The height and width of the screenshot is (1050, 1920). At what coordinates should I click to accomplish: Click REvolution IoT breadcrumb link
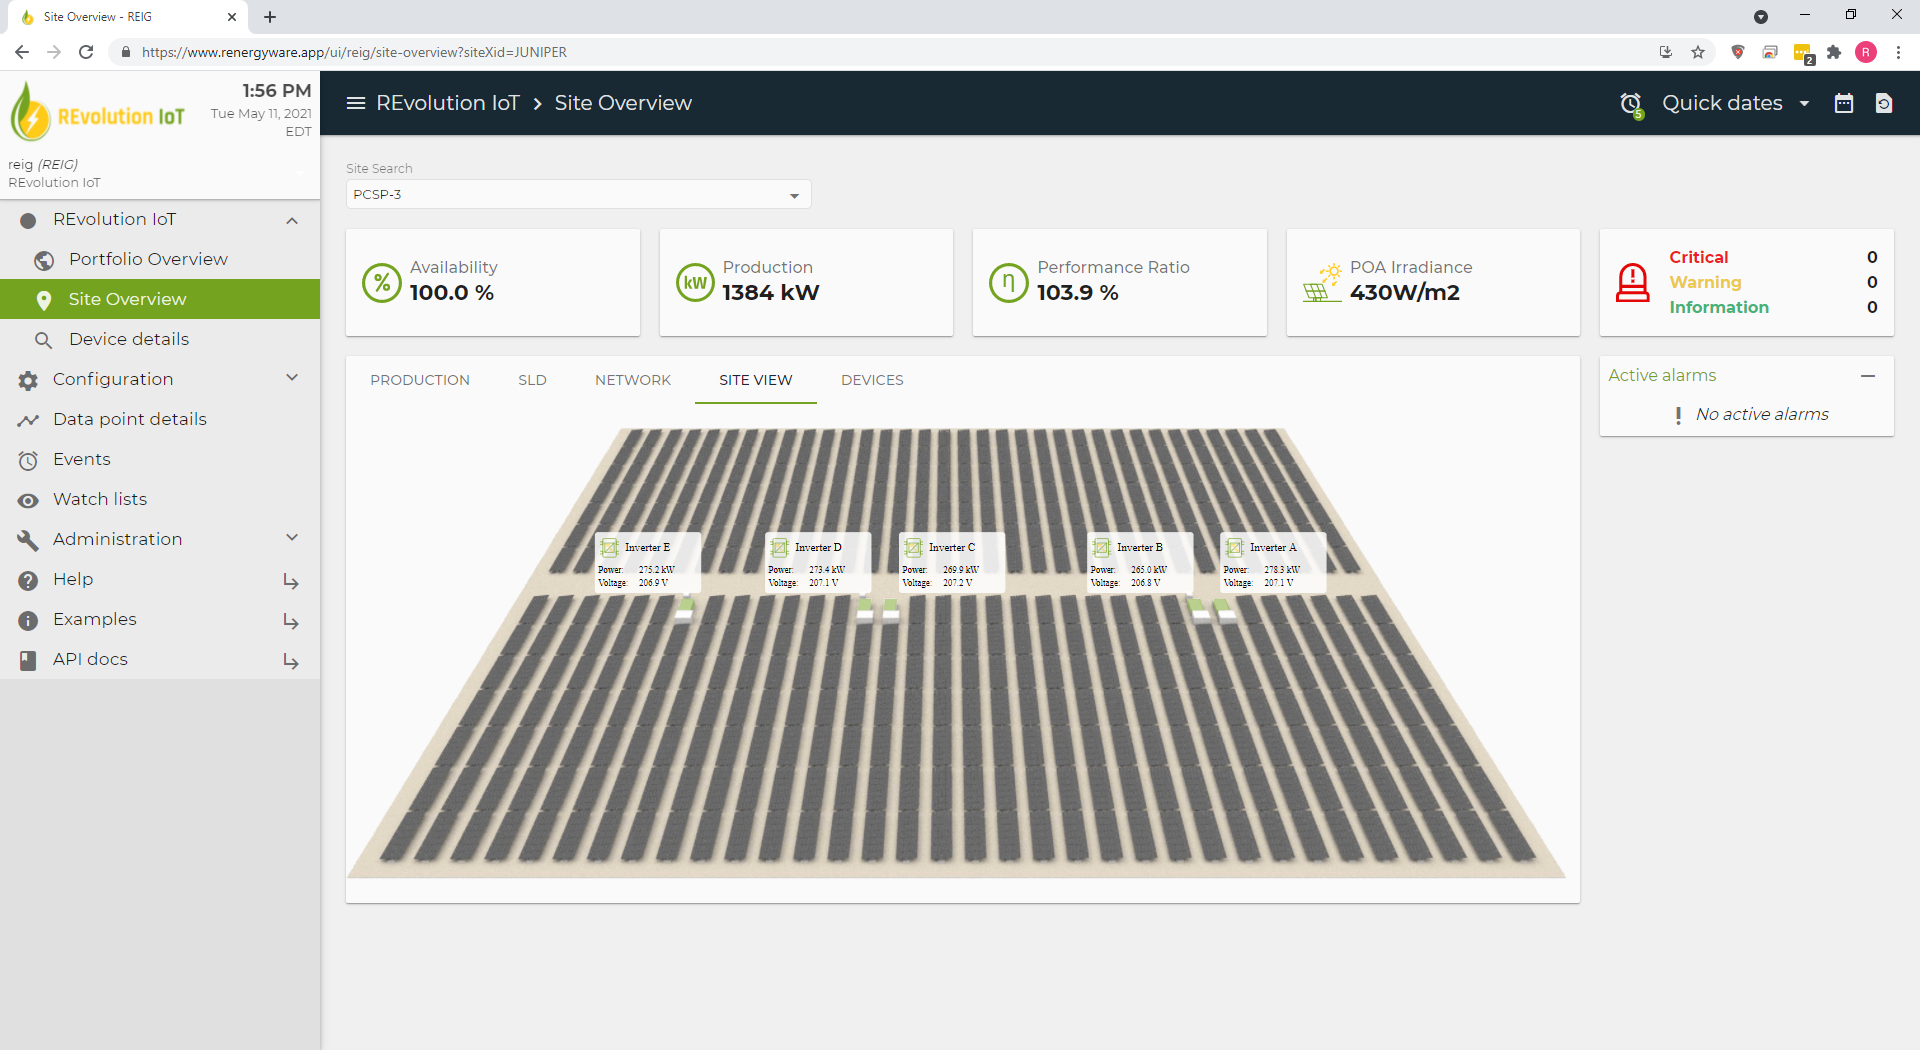coord(448,103)
